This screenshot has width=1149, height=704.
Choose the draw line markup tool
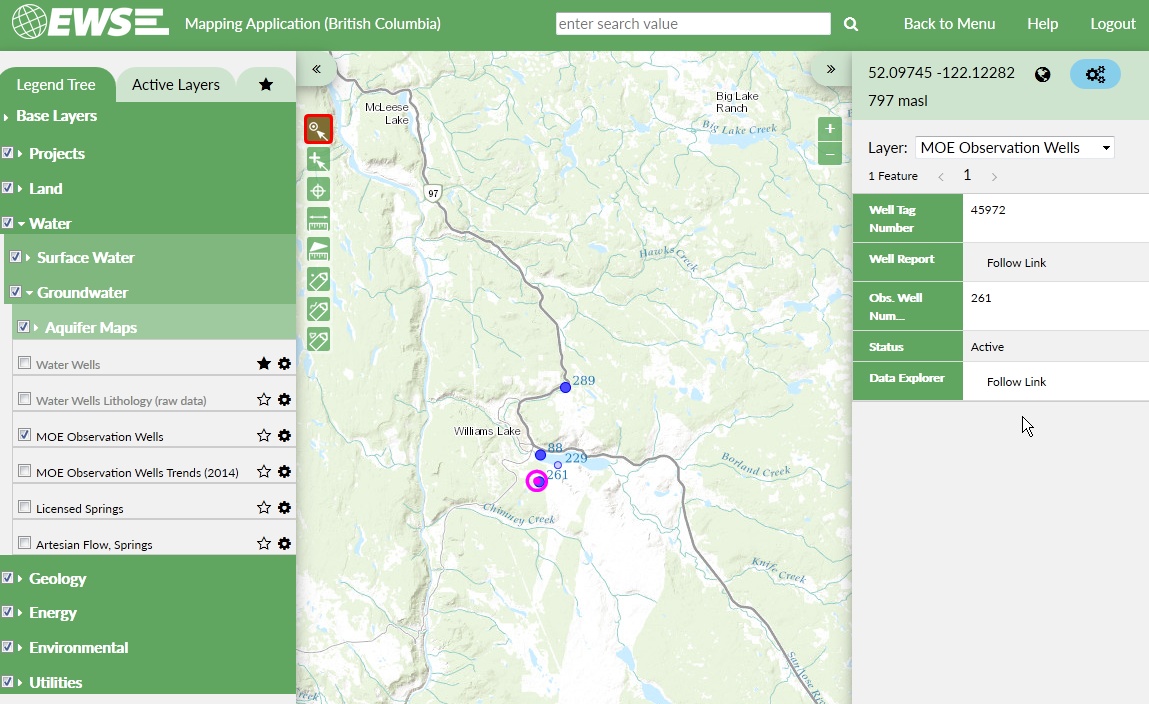(x=318, y=310)
